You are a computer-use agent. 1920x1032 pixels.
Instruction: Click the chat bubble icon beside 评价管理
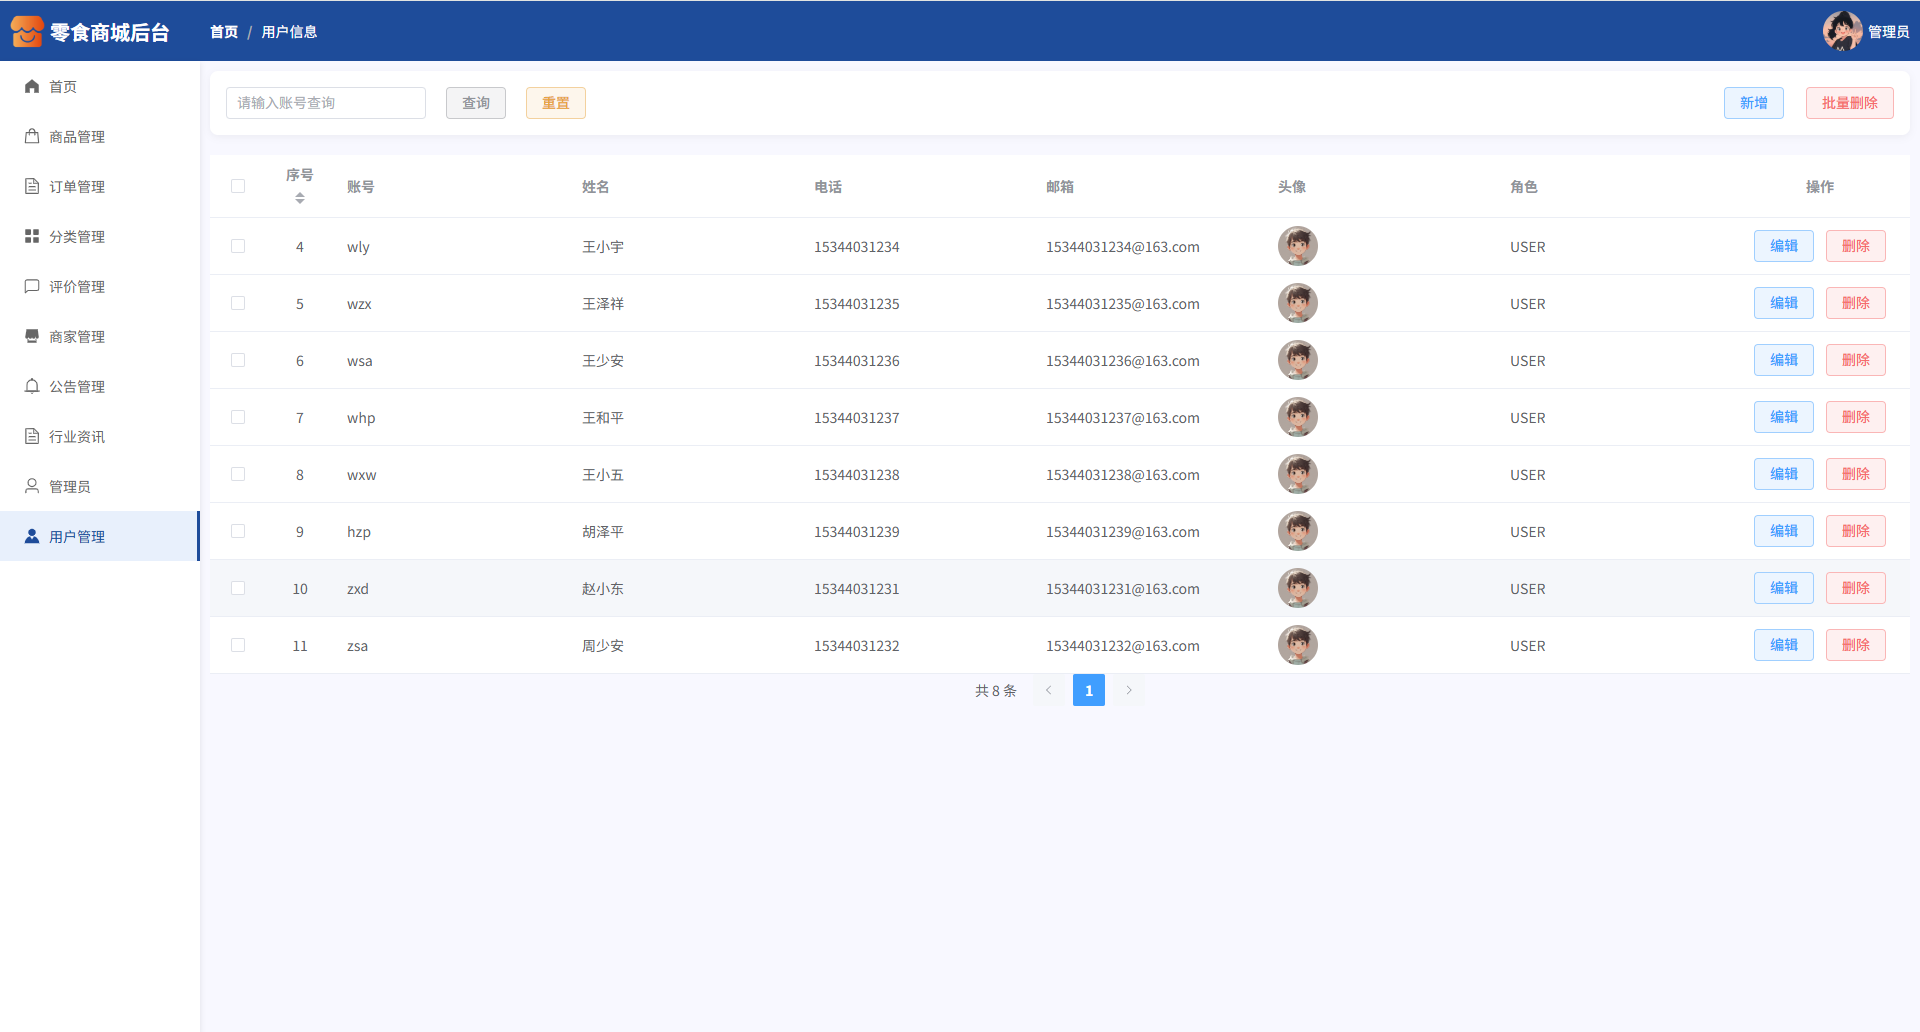coord(32,287)
